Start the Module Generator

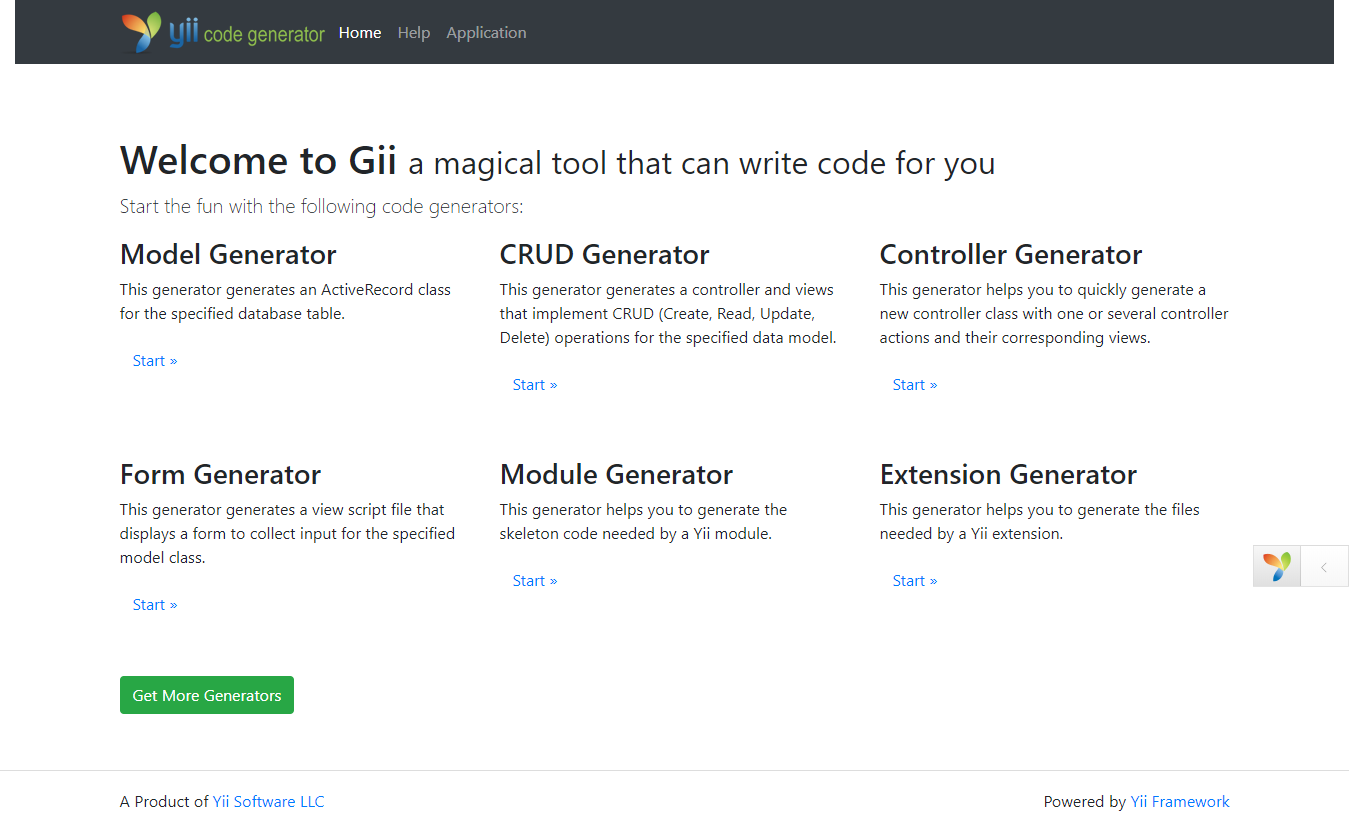pos(535,581)
